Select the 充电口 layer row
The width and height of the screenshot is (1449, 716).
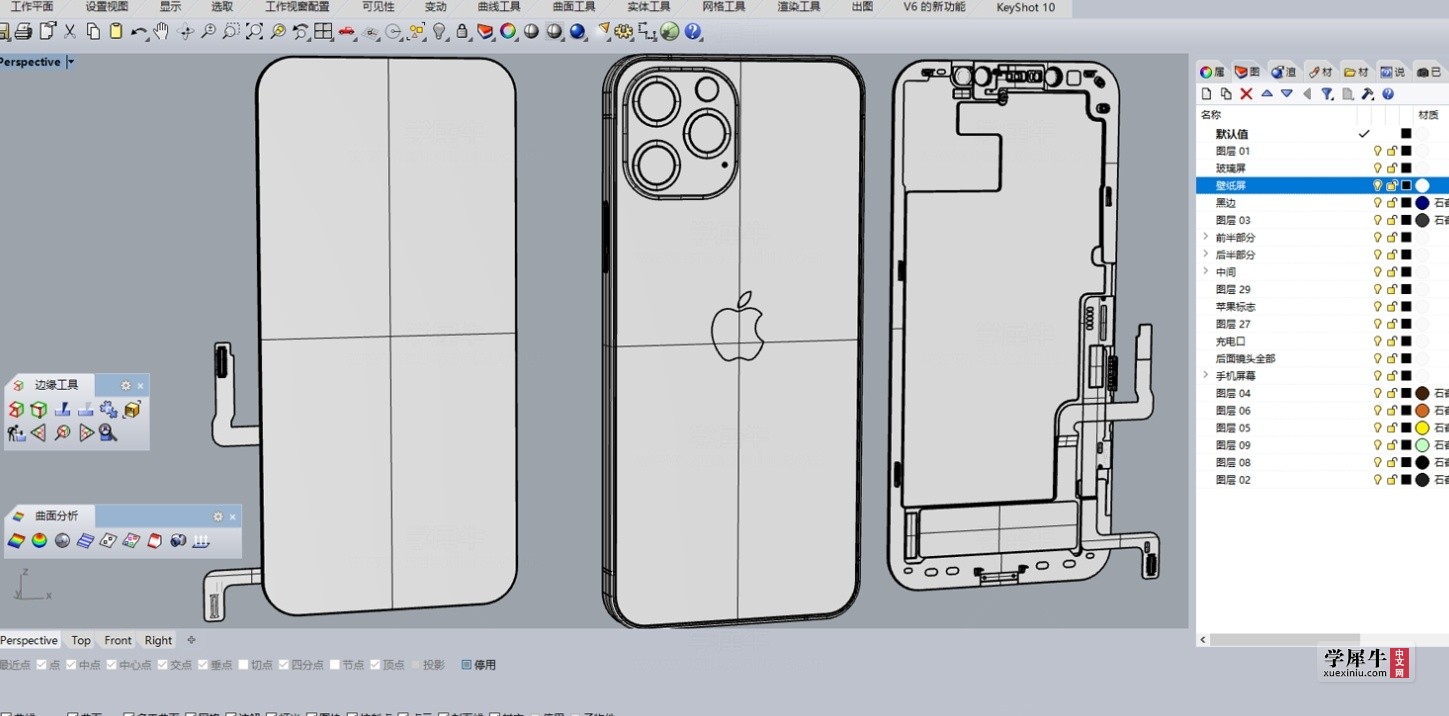pos(1322,341)
